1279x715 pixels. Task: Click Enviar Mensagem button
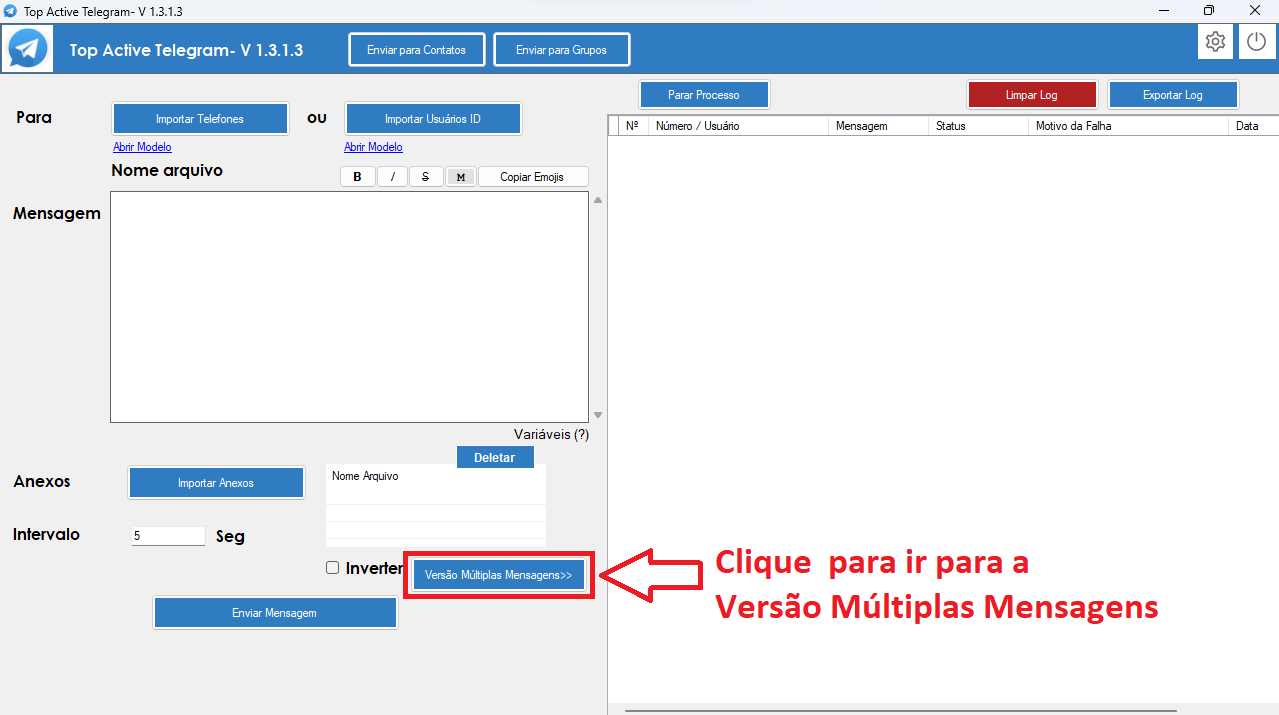tap(274, 613)
